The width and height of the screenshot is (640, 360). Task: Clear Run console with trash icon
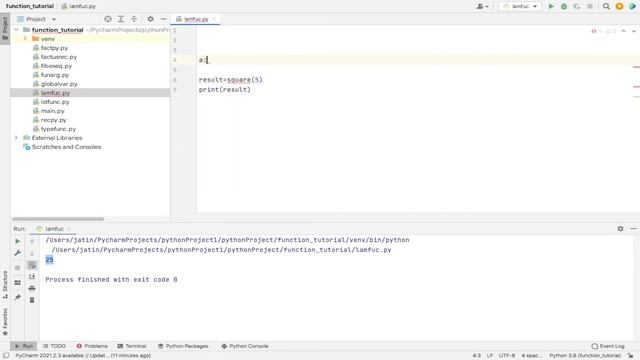click(x=32, y=300)
